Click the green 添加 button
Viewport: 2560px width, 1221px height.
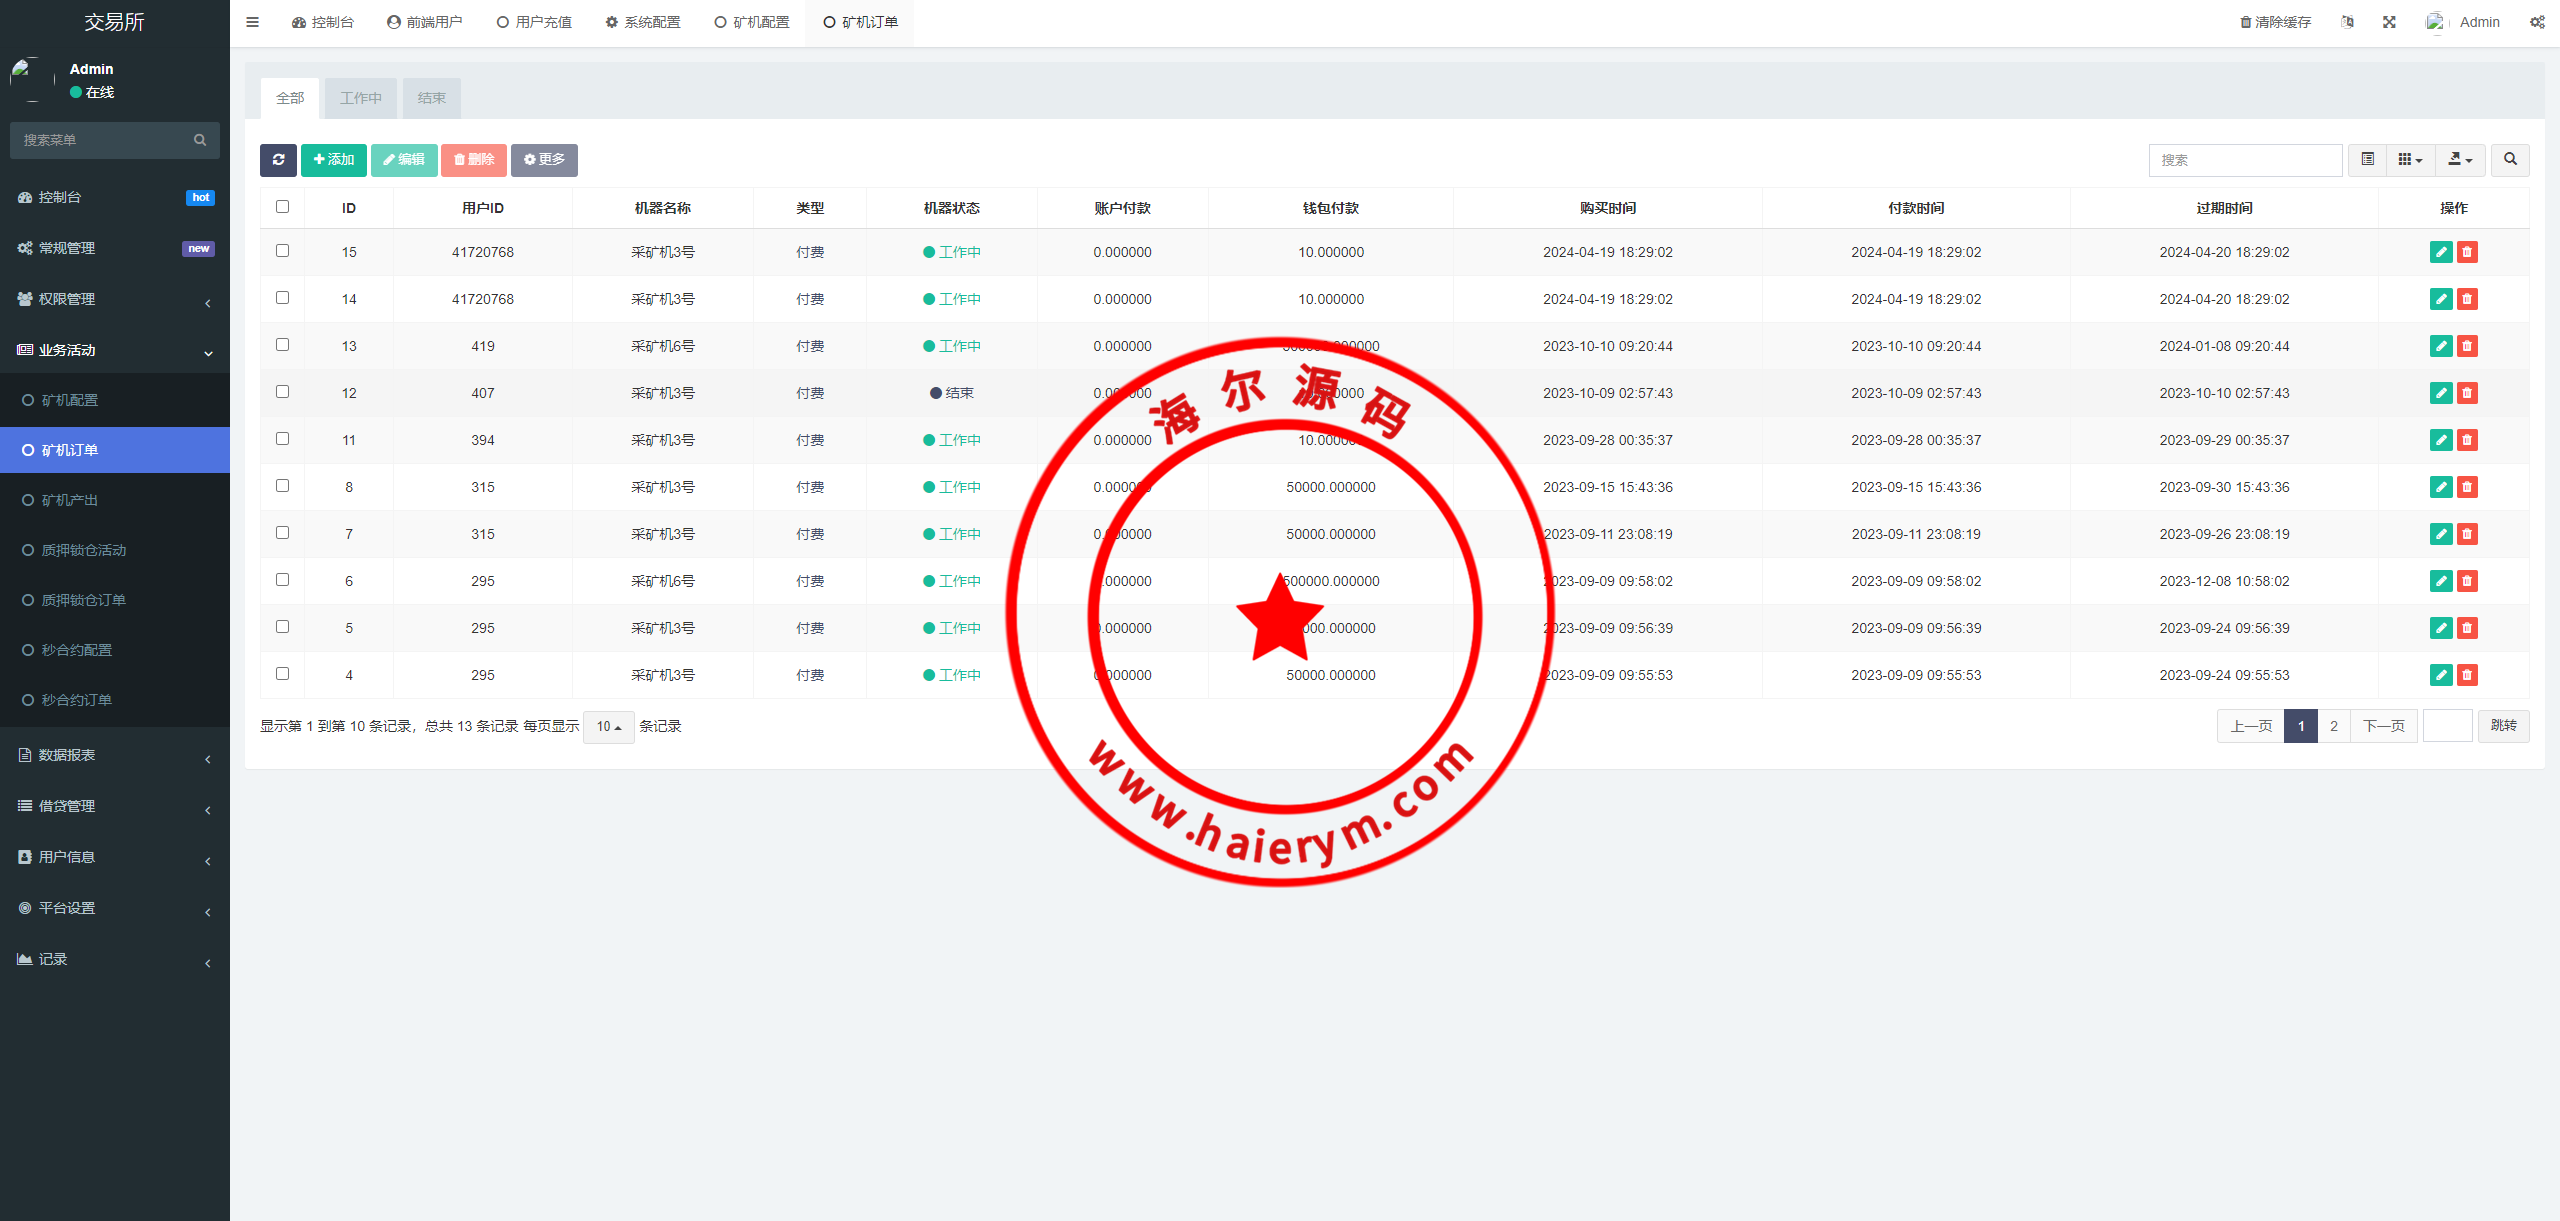333,160
